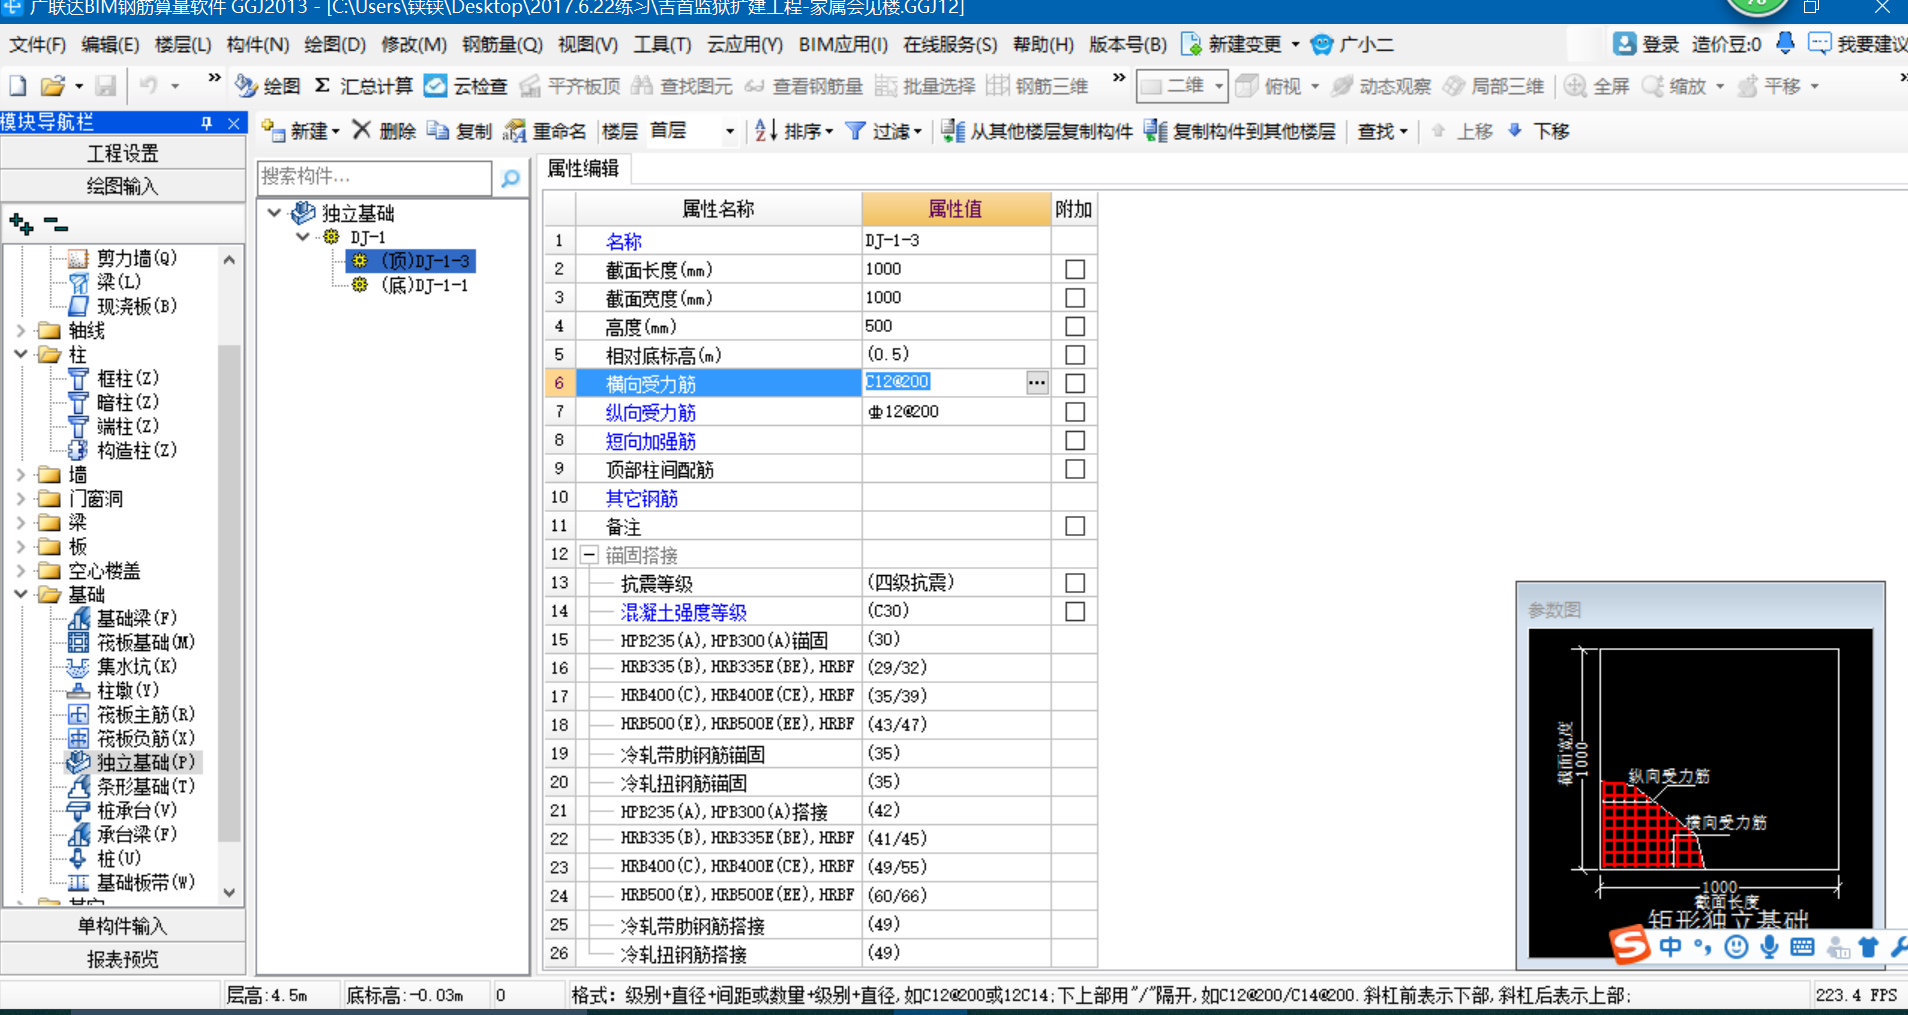1908x1015 pixels.
Task: Click the Undo arrow icon
Action: [148, 86]
